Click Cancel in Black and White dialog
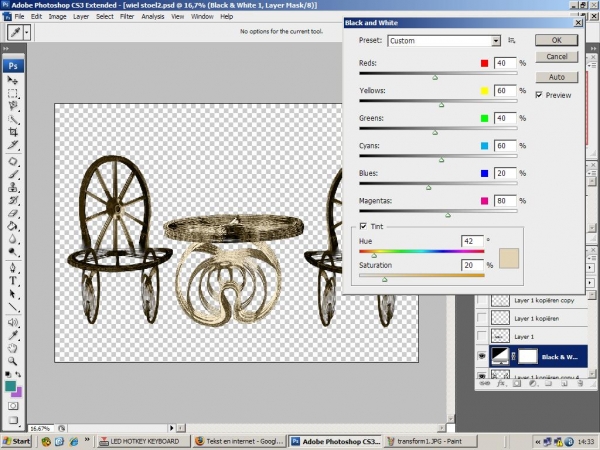Viewport: 600px width, 450px height. [x=556, y=57]
